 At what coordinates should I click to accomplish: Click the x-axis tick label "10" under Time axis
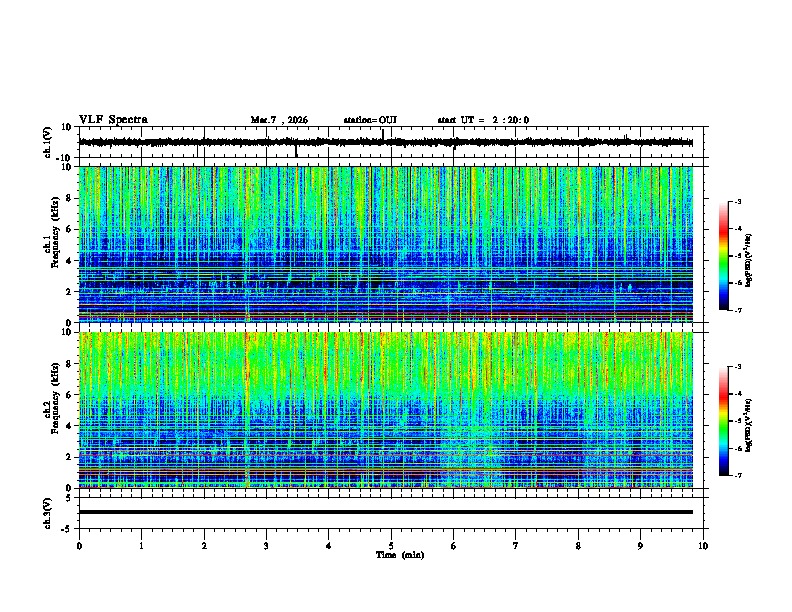(x=703, y=546)
